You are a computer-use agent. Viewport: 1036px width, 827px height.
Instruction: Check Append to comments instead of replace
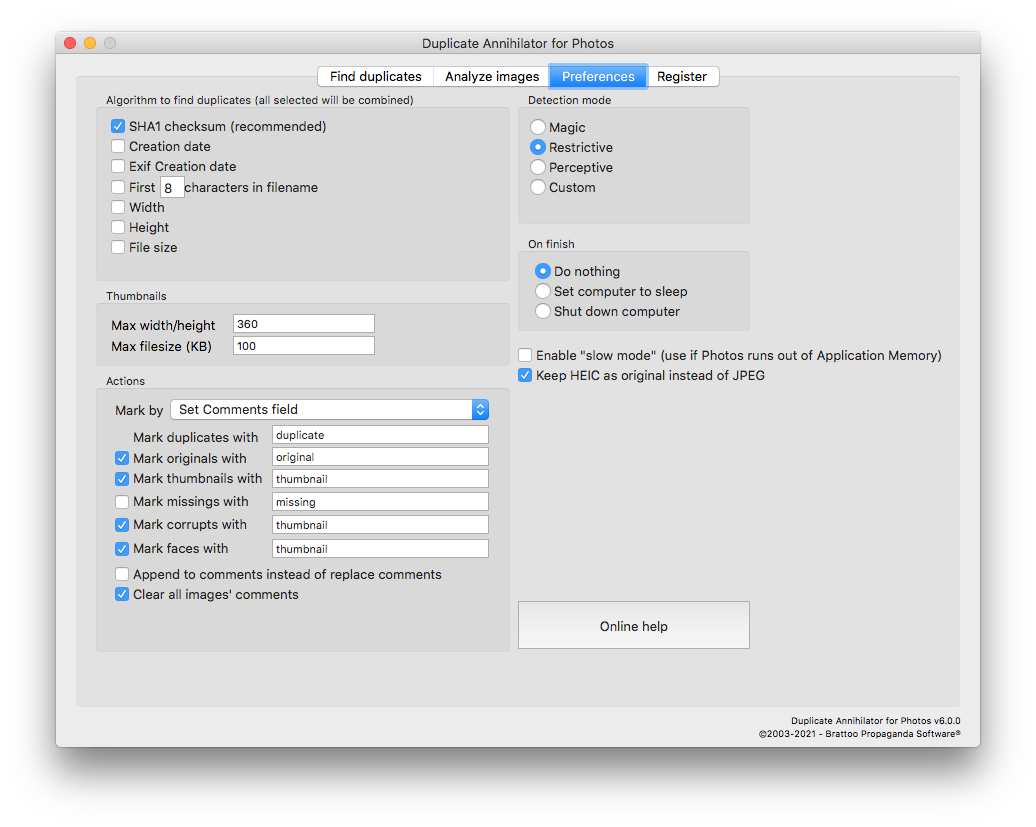(x=122, y=574)
